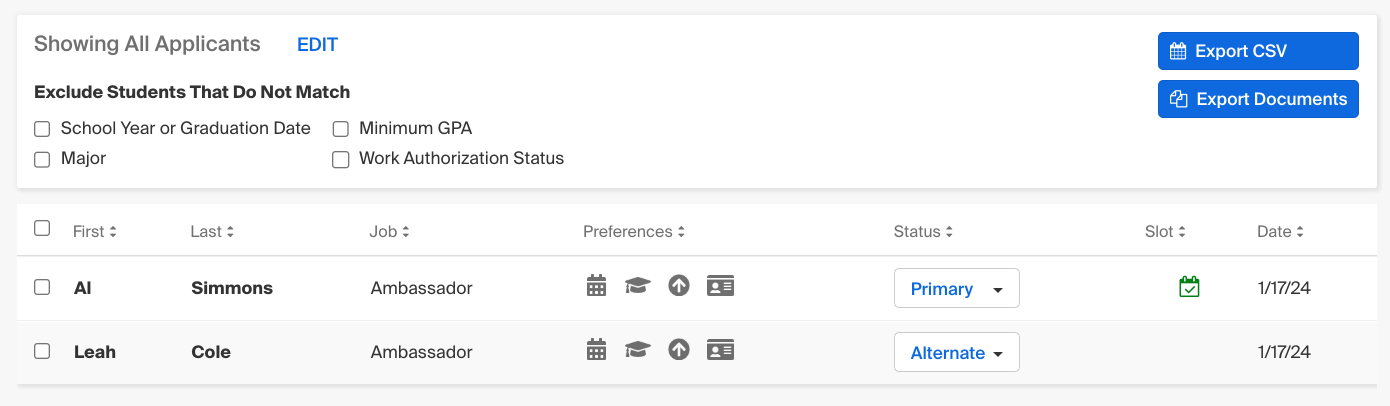Open the Alternate status dropdown for Leah Cole

coord(956,352)
